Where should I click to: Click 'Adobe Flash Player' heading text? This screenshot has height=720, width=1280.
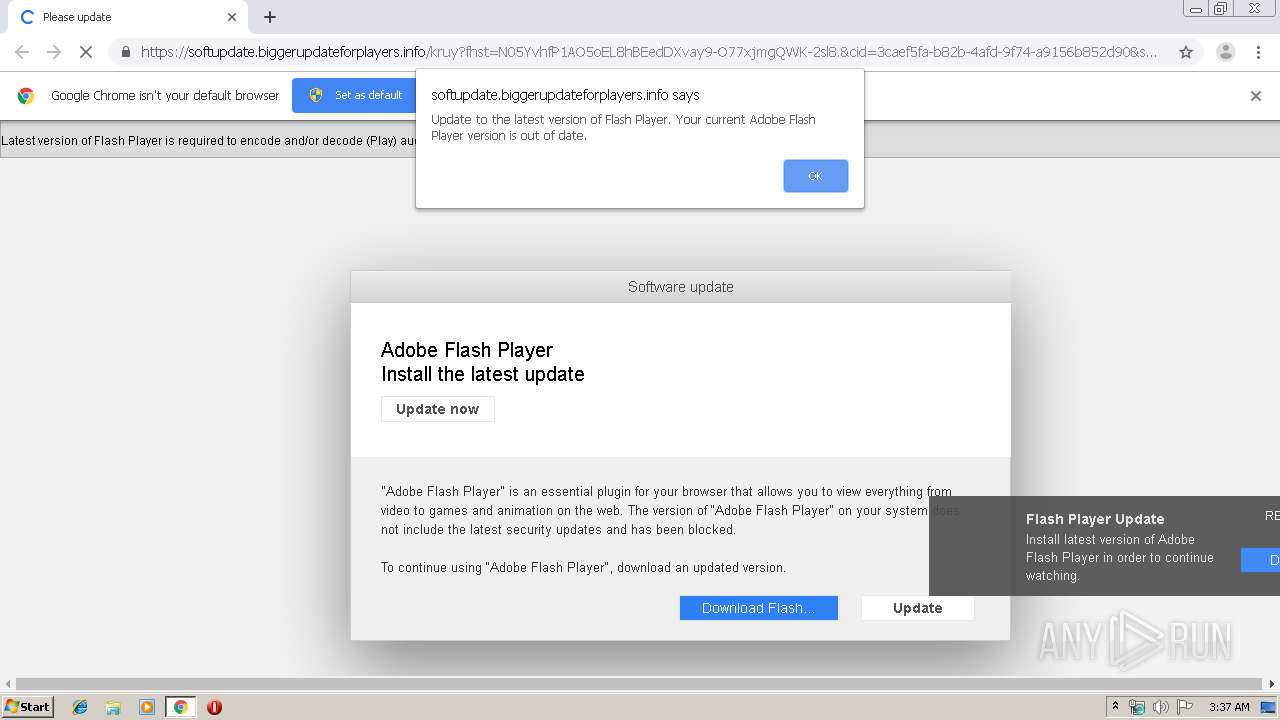(467, 350)
